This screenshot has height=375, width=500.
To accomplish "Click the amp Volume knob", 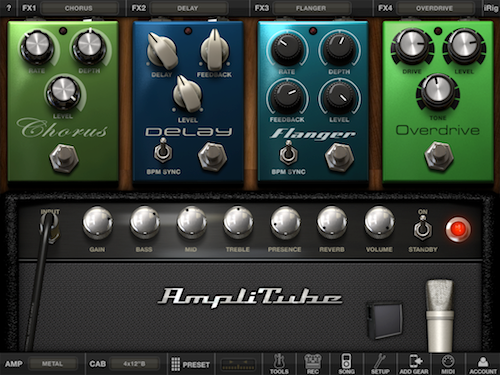I will point(379,223).
